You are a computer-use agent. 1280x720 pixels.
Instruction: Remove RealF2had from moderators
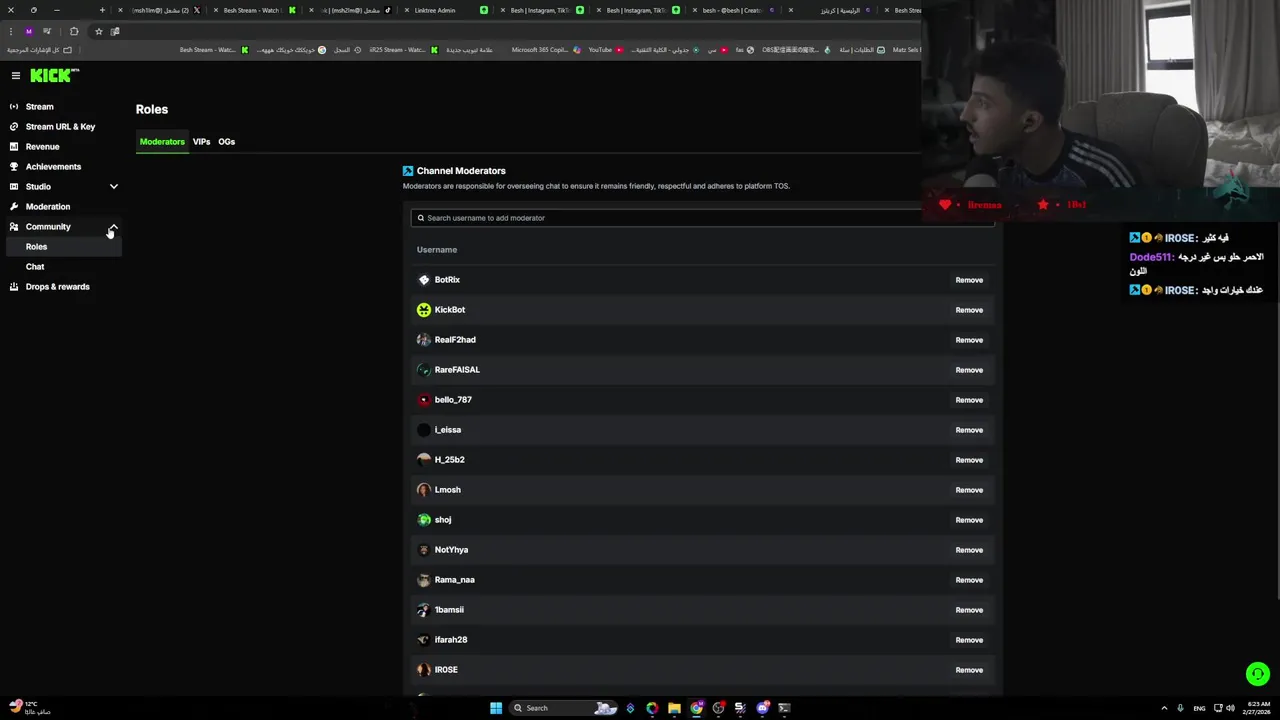(969, 340)
